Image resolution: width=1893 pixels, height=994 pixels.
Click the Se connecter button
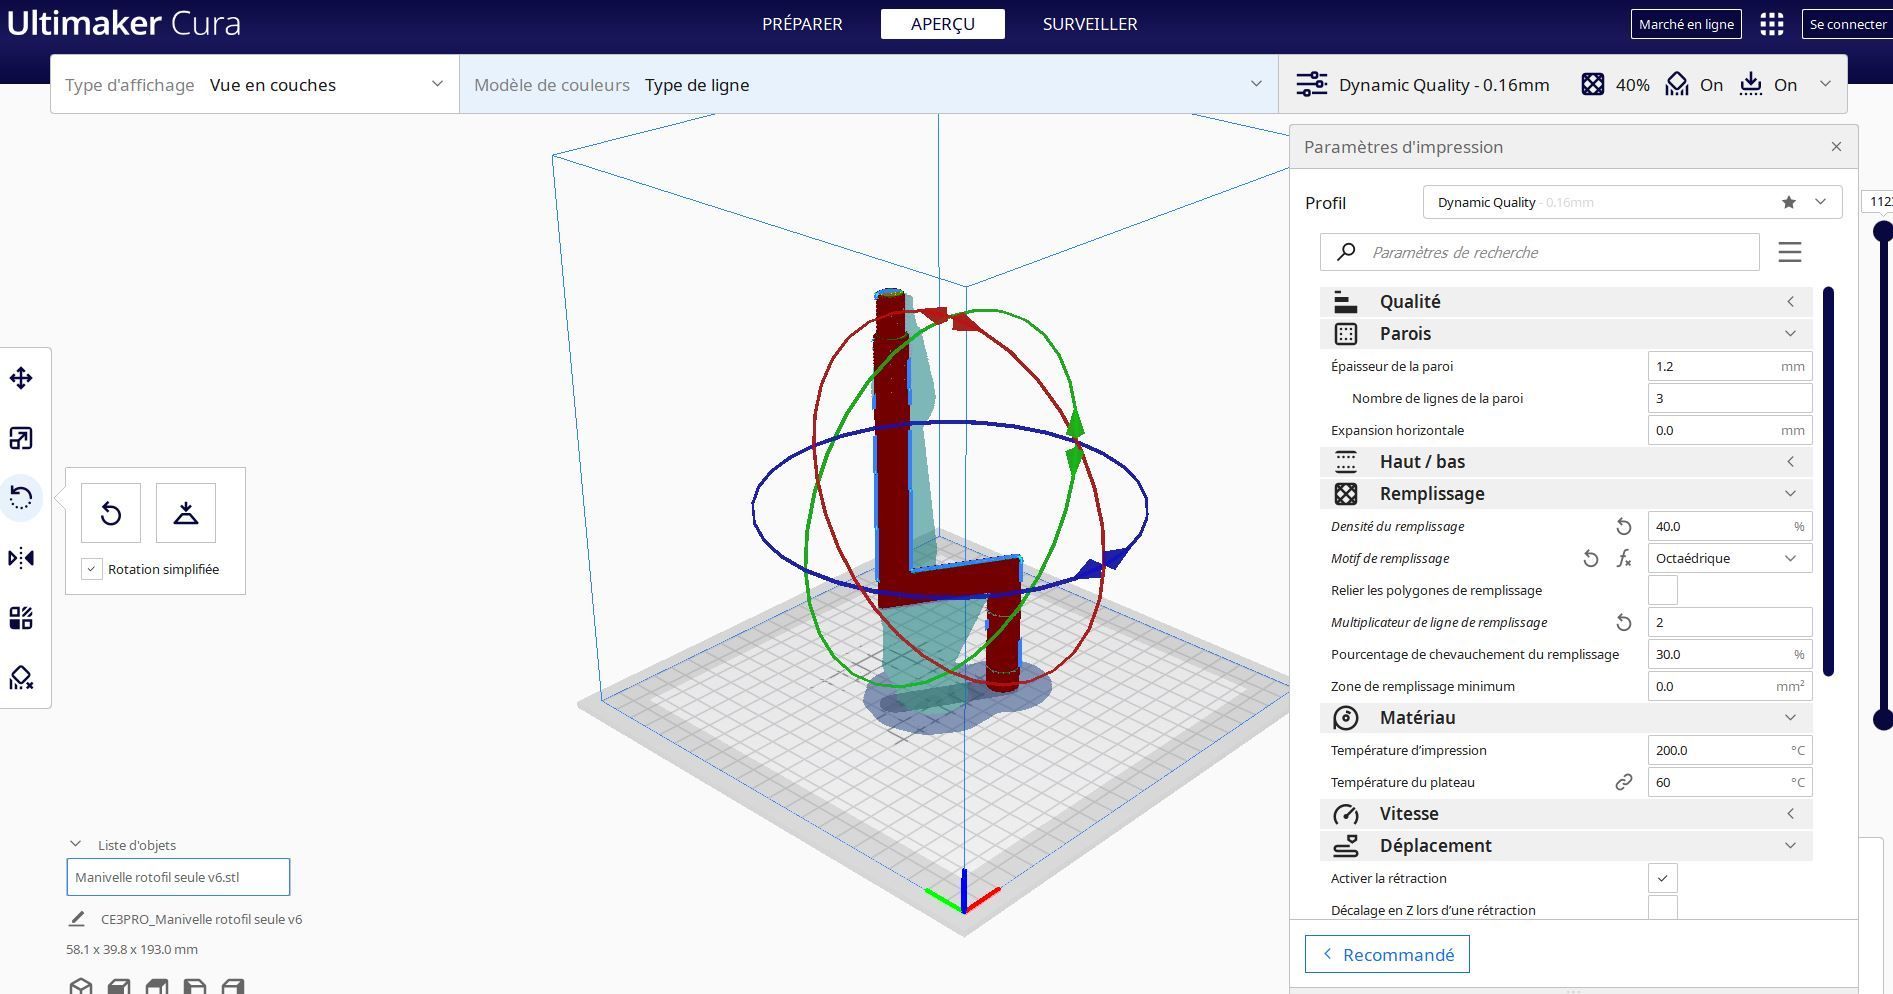tap(1848, 24)
